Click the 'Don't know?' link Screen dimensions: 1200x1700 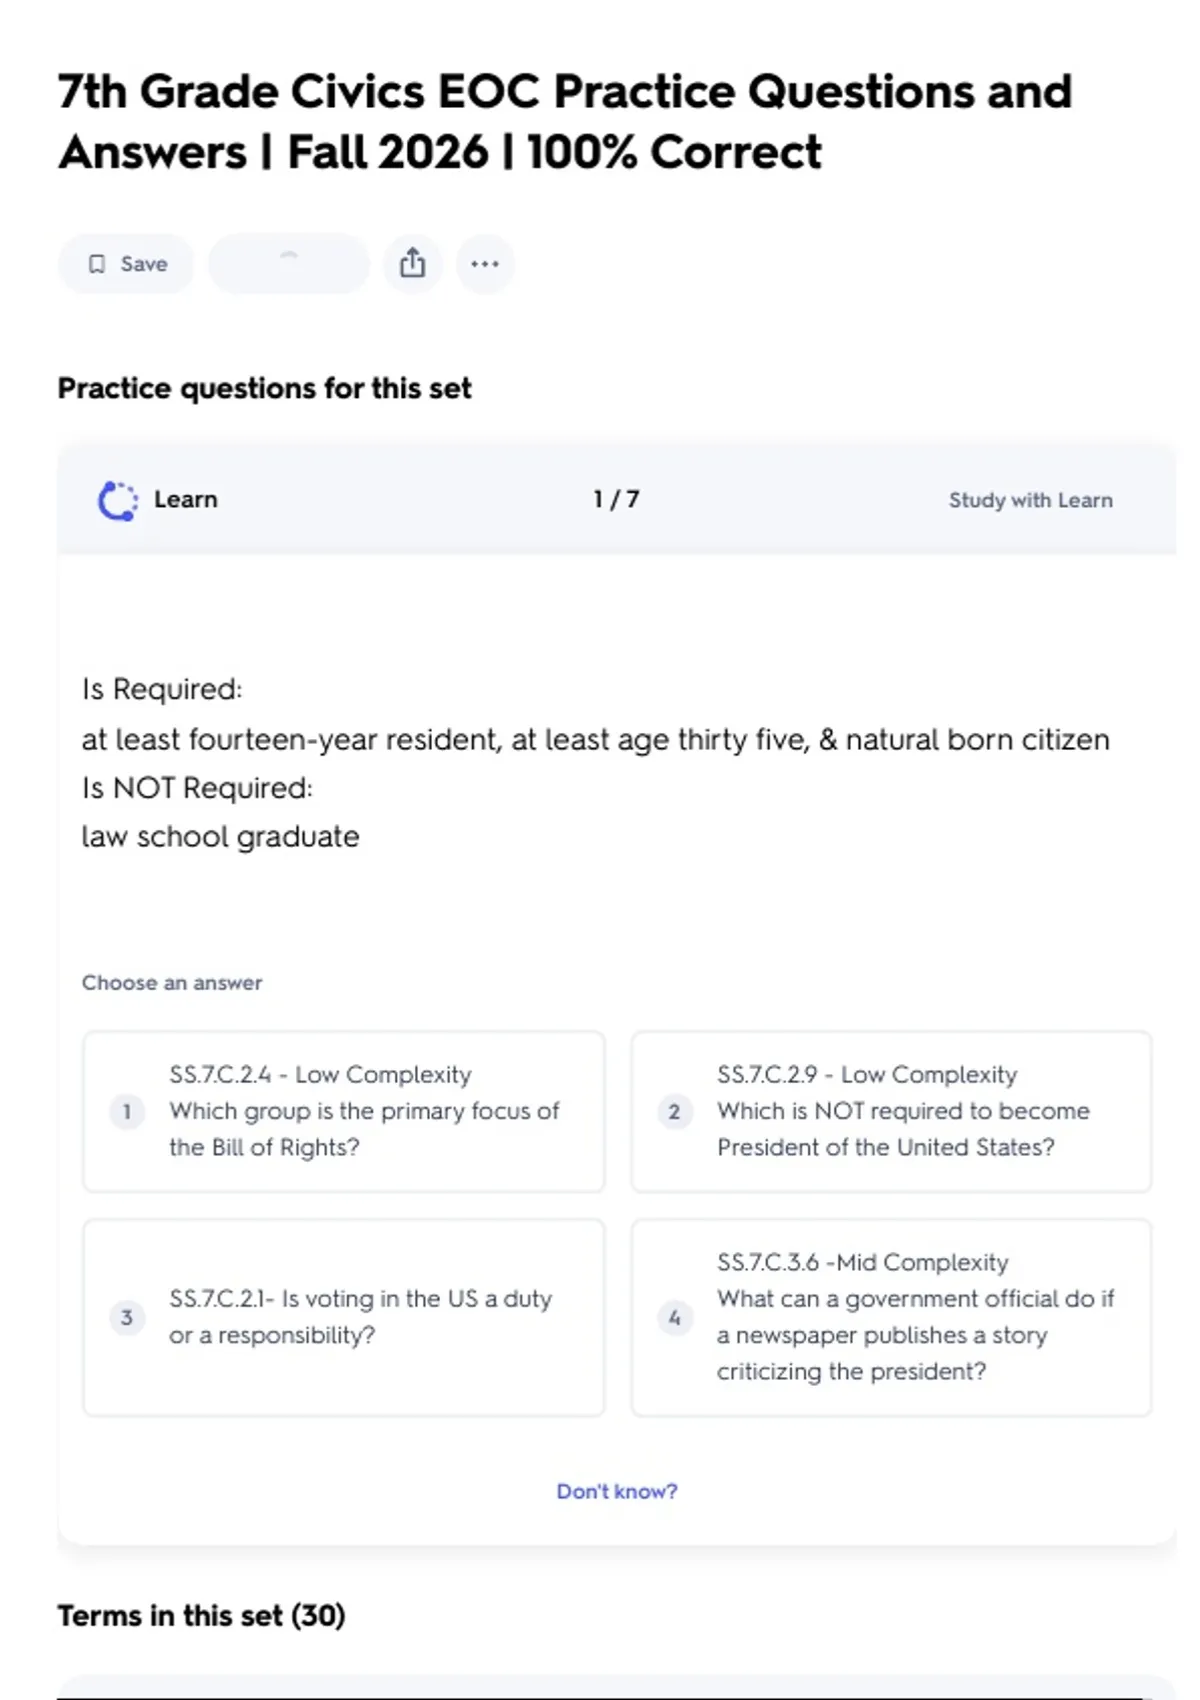(x=617, y=1491)
